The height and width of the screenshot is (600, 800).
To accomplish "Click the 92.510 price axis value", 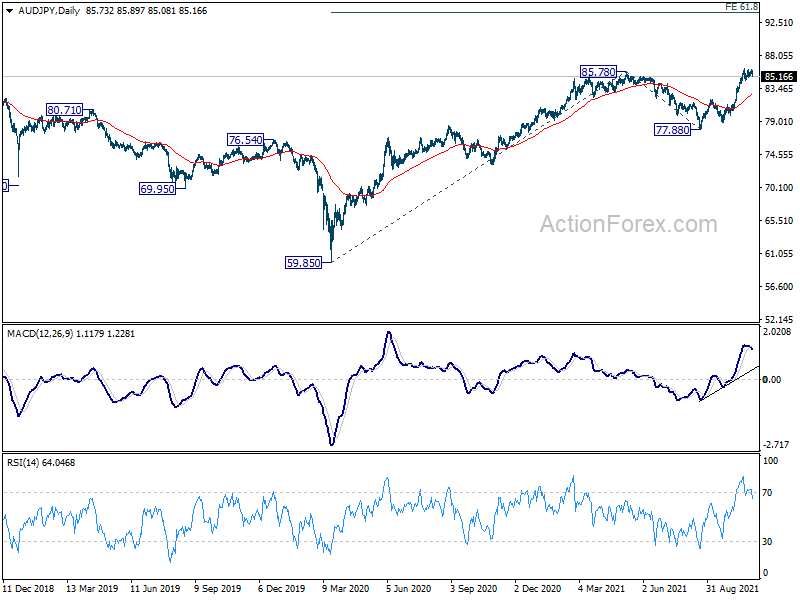I will click(x=778, y=20).
